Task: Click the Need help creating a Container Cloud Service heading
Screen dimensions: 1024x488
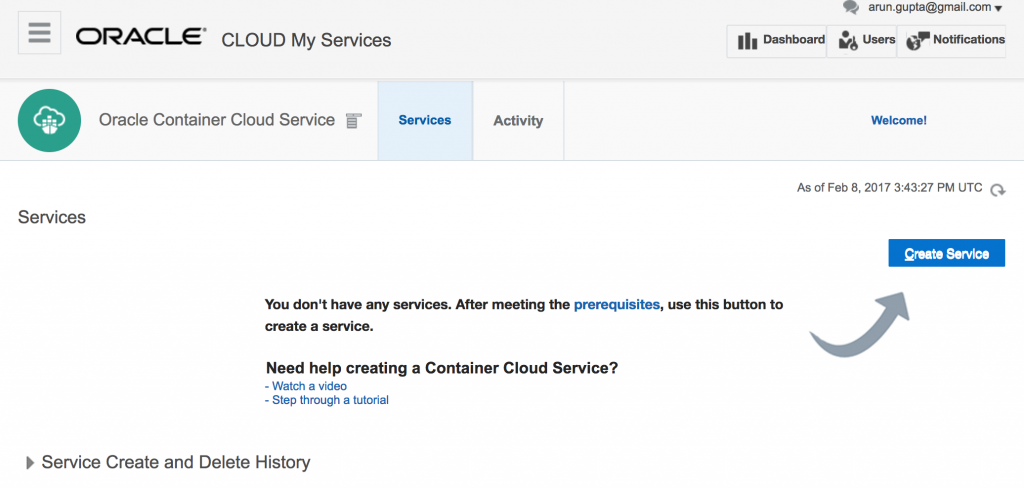Action: pos(441,368)
